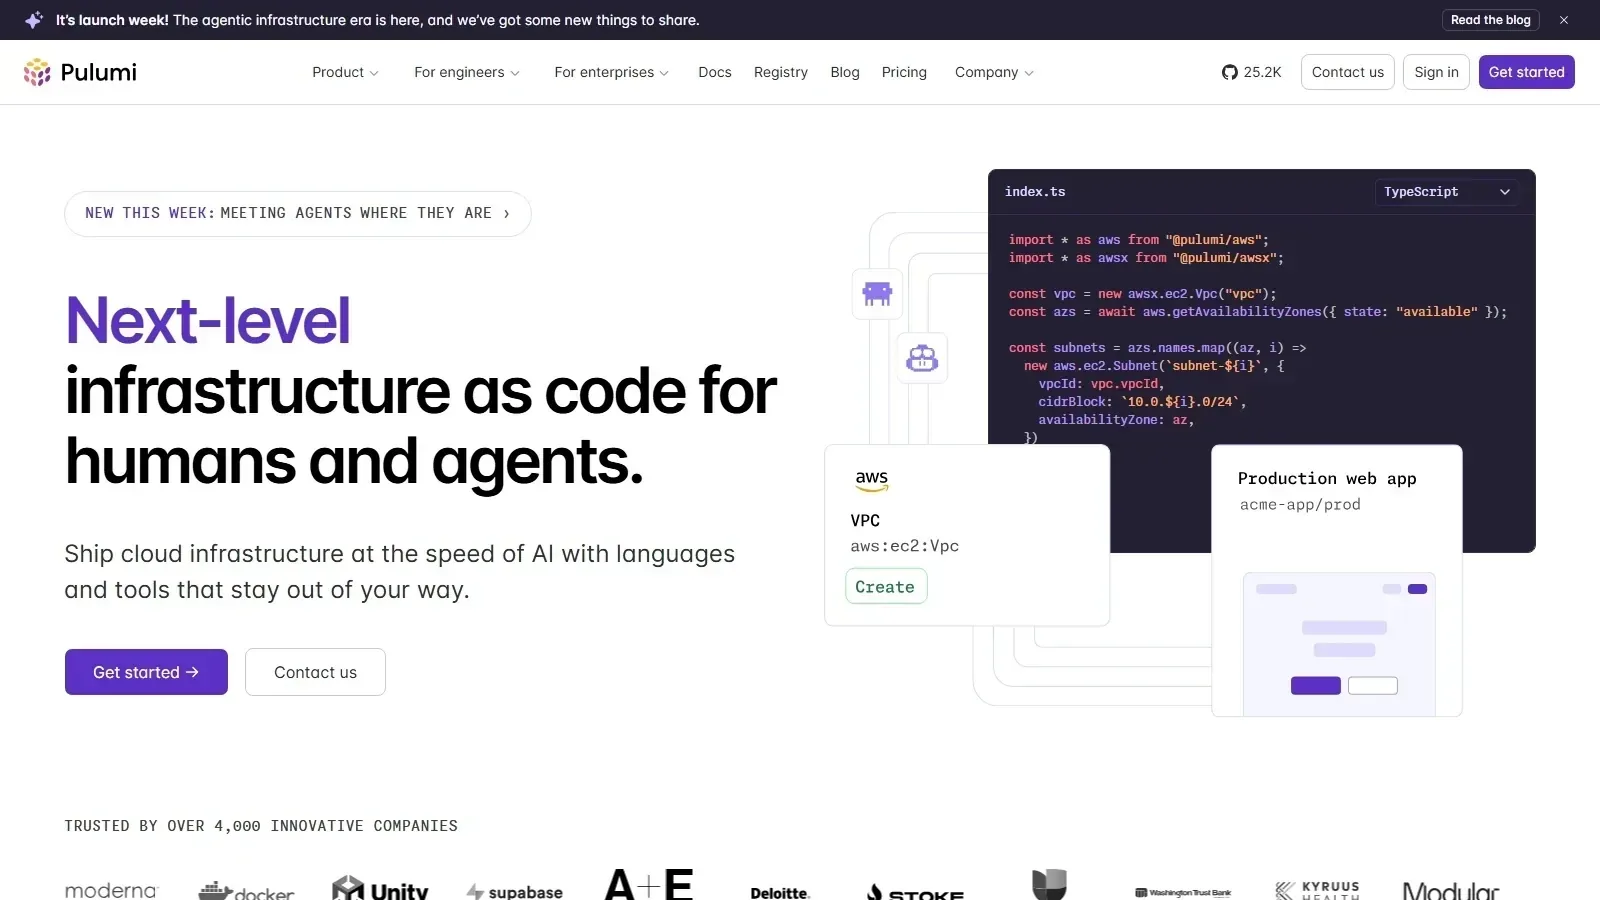
Task: Open the New this week announcement pill
Action: pyautogui.click(x=298, y=214)
